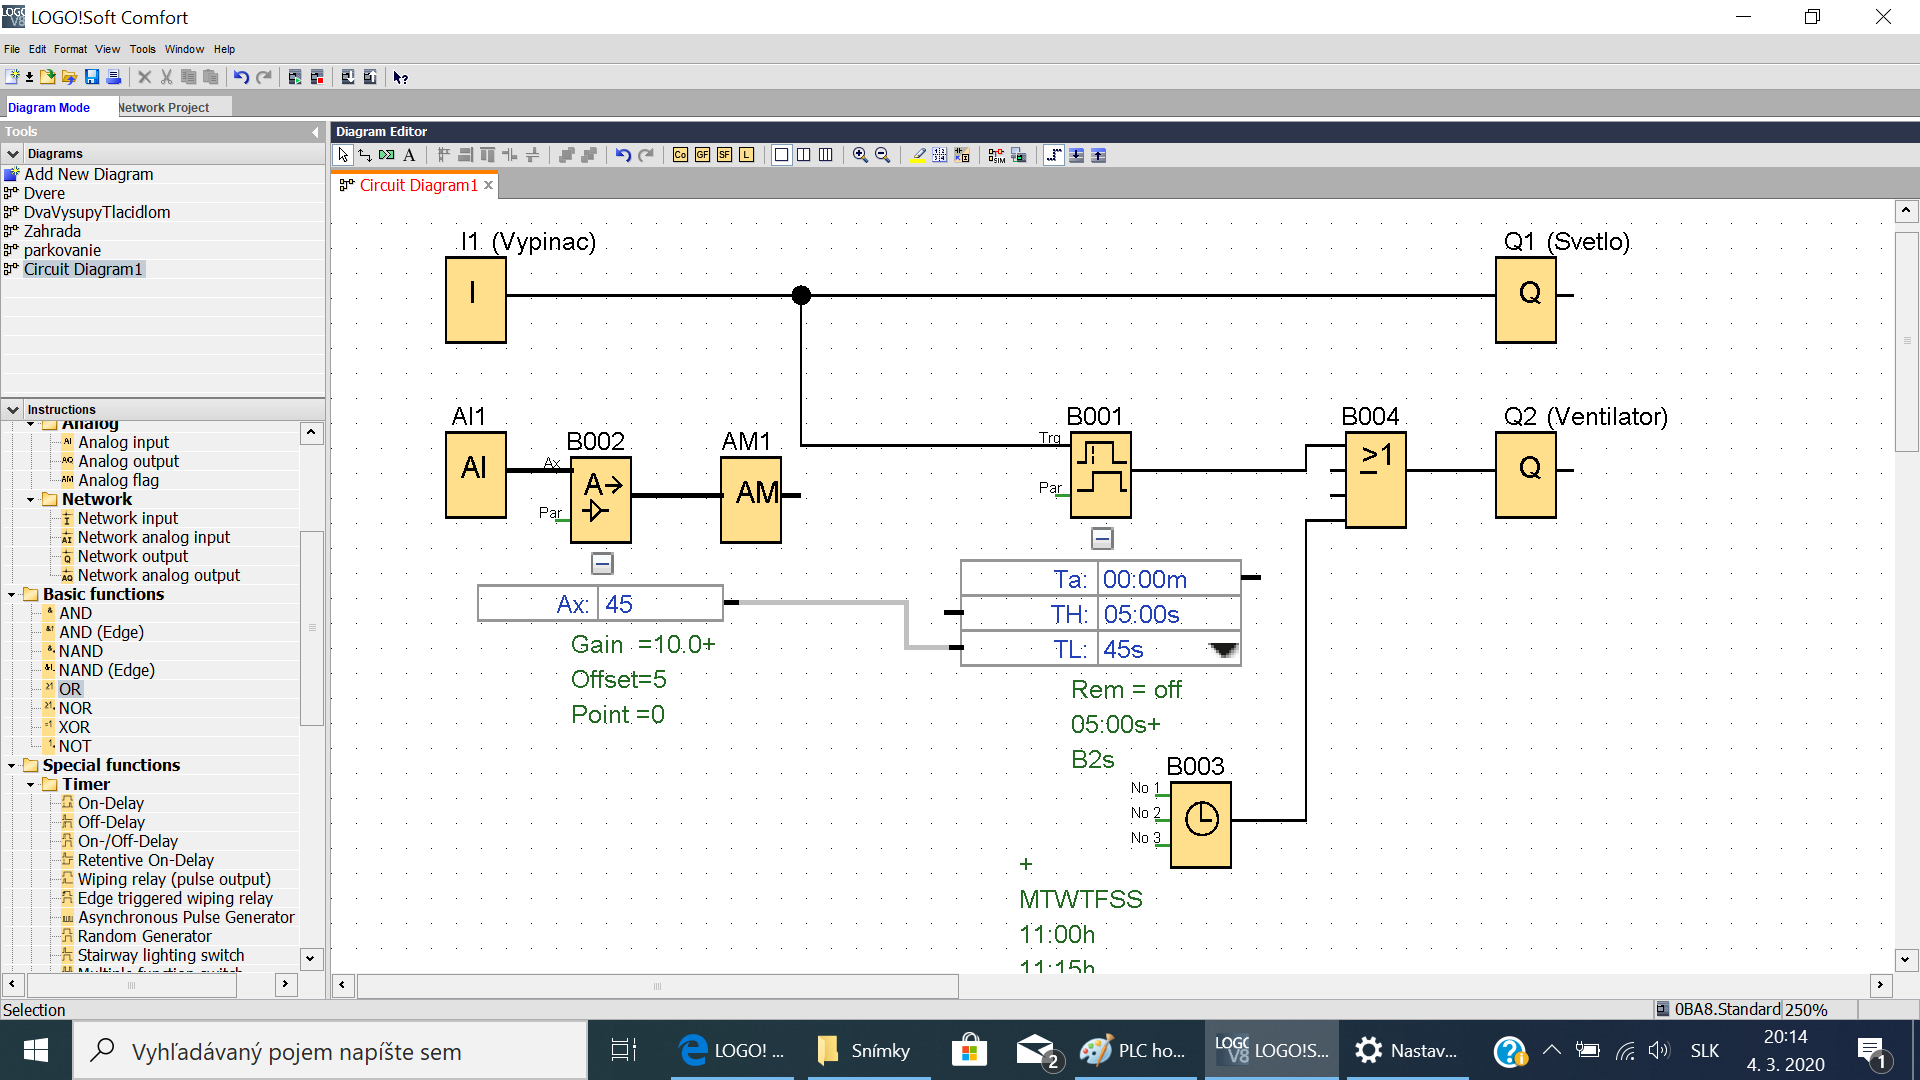Click the Connect tool icon in editor toolbar
Screen dimensions: 1920x1080
(365, 155)
